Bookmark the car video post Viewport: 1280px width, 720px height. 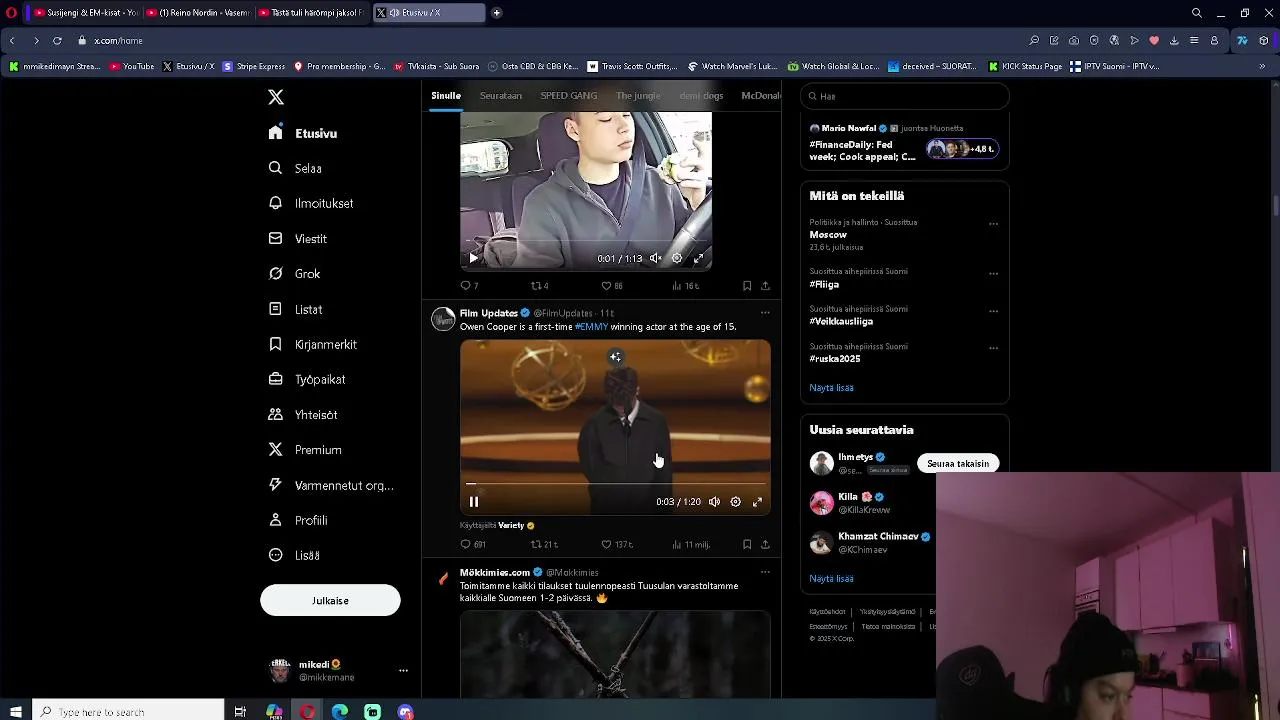point(747,286)
